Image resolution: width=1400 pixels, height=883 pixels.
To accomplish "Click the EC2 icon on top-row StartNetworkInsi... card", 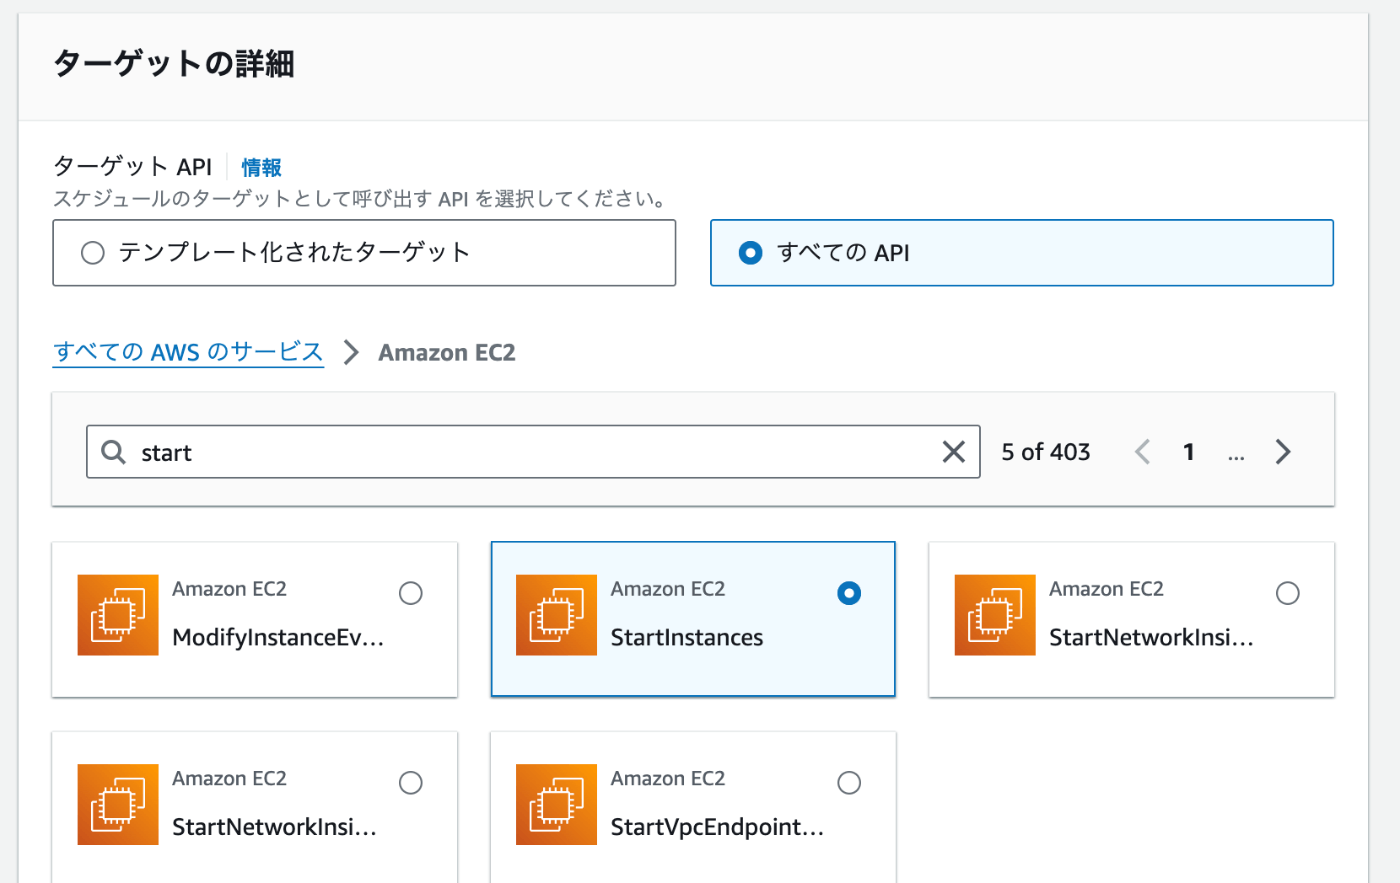I will [995, 615].
